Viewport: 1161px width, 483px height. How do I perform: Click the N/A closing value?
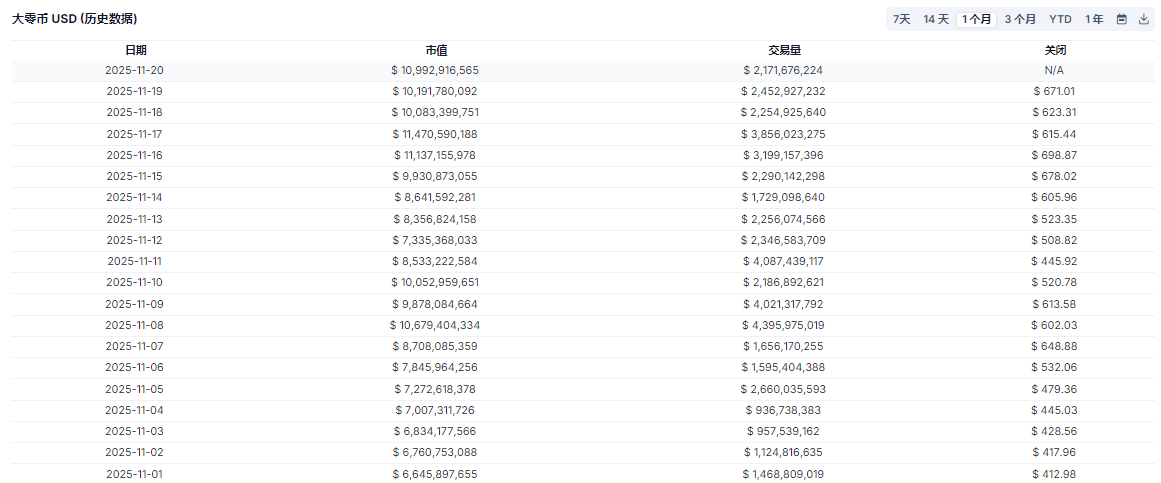coord(1054,70)
